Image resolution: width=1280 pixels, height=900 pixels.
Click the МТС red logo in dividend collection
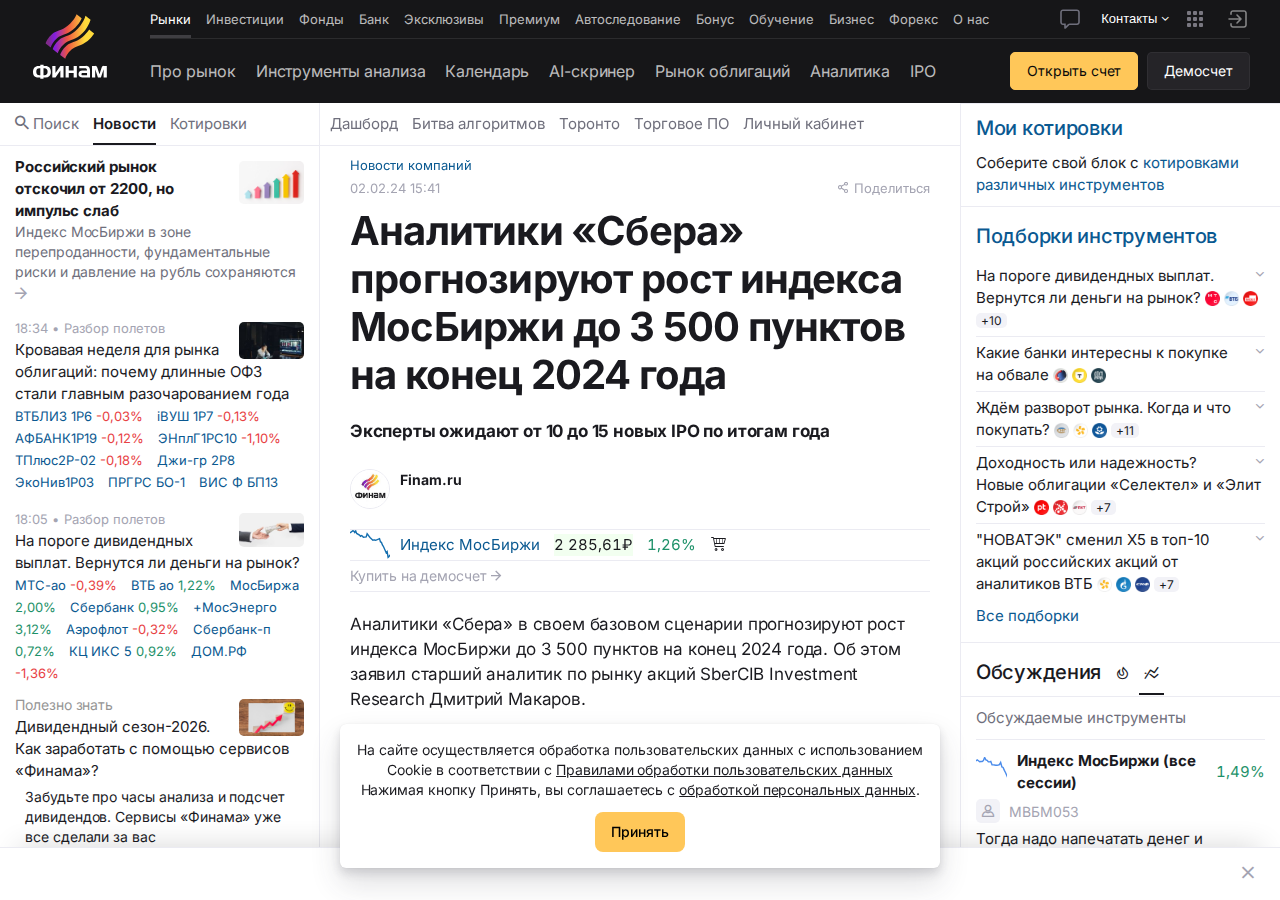coord(1213,298)
